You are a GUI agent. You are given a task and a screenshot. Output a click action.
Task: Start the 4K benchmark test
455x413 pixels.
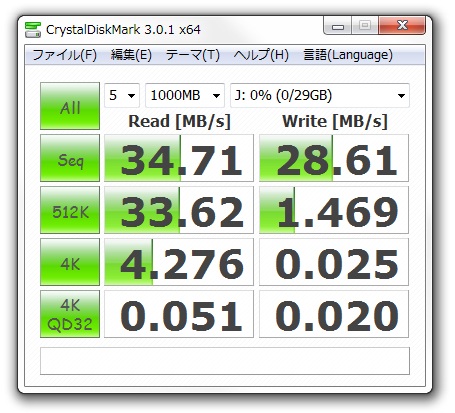tap(70, 262)
